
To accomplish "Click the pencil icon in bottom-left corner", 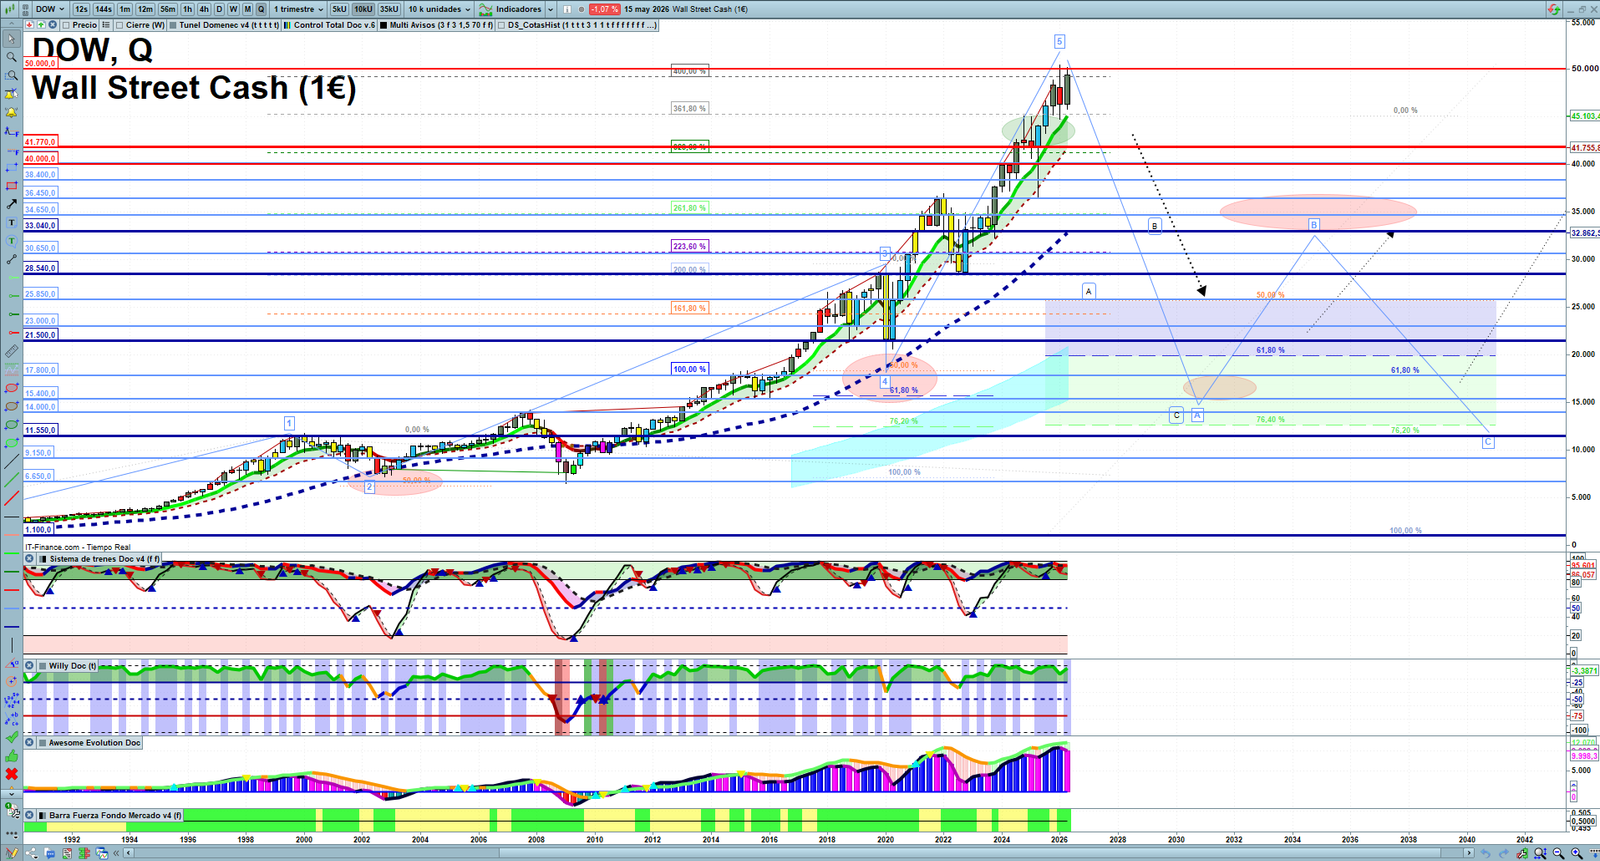I will click(12, 853).
